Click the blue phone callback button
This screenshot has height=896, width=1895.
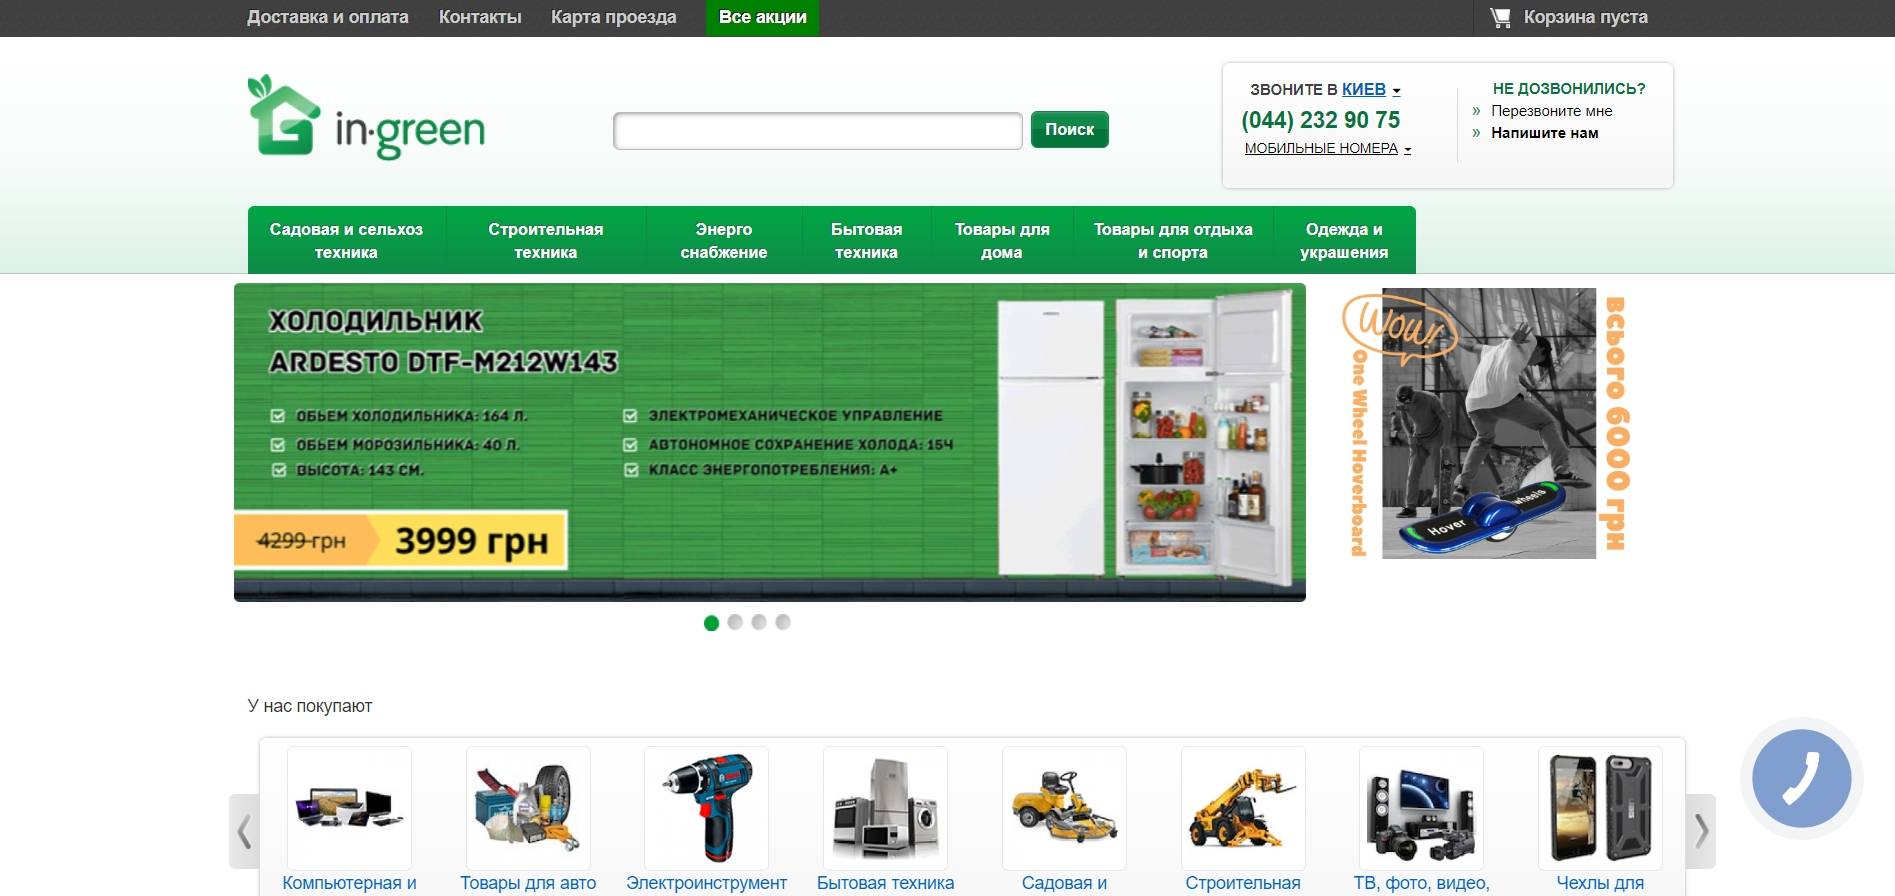point(1801,778)
